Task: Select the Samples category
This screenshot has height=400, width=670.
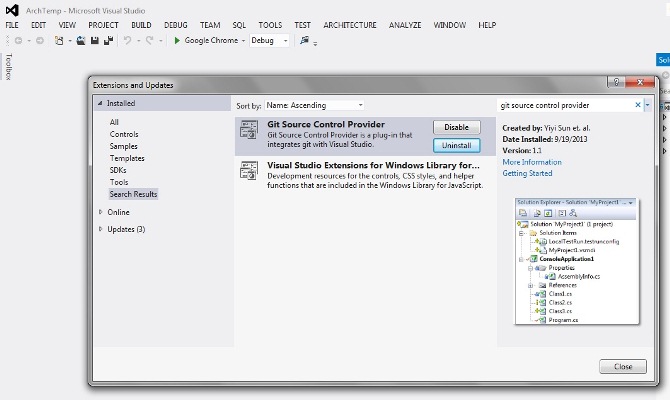Action: pyautogui.click(x=123, y=146)
